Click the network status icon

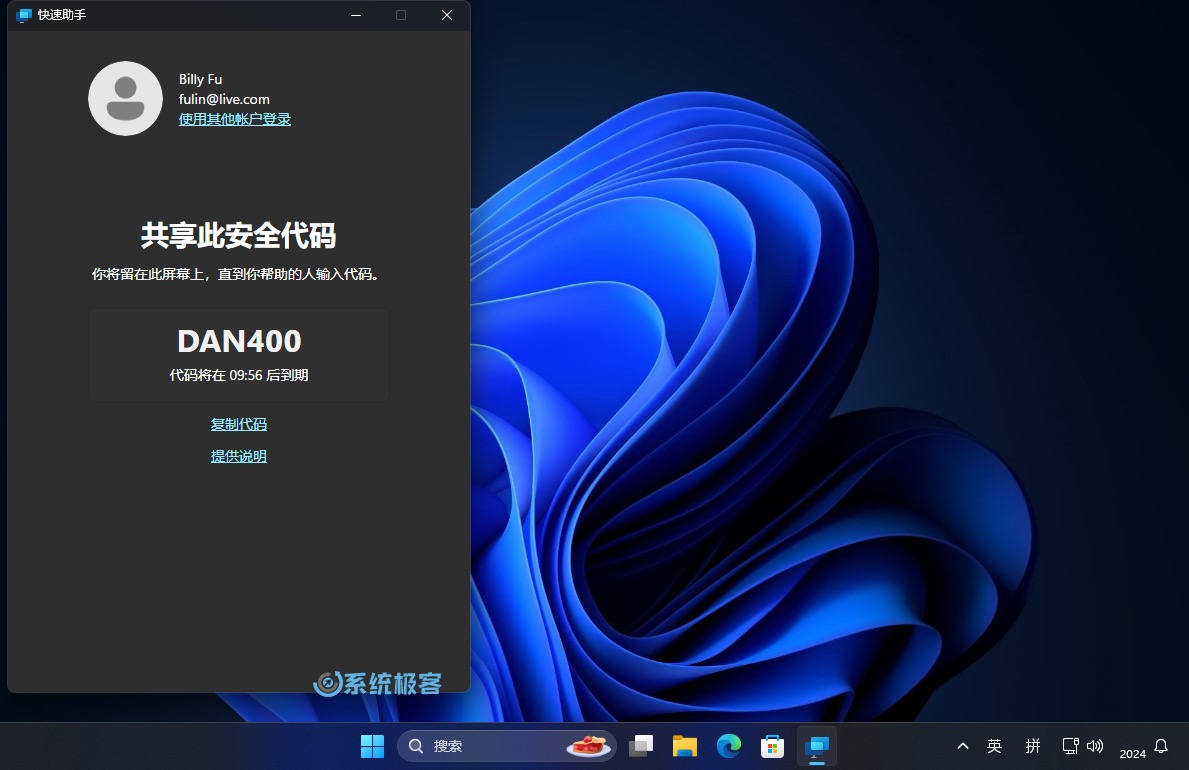[x=1070, y=746]
